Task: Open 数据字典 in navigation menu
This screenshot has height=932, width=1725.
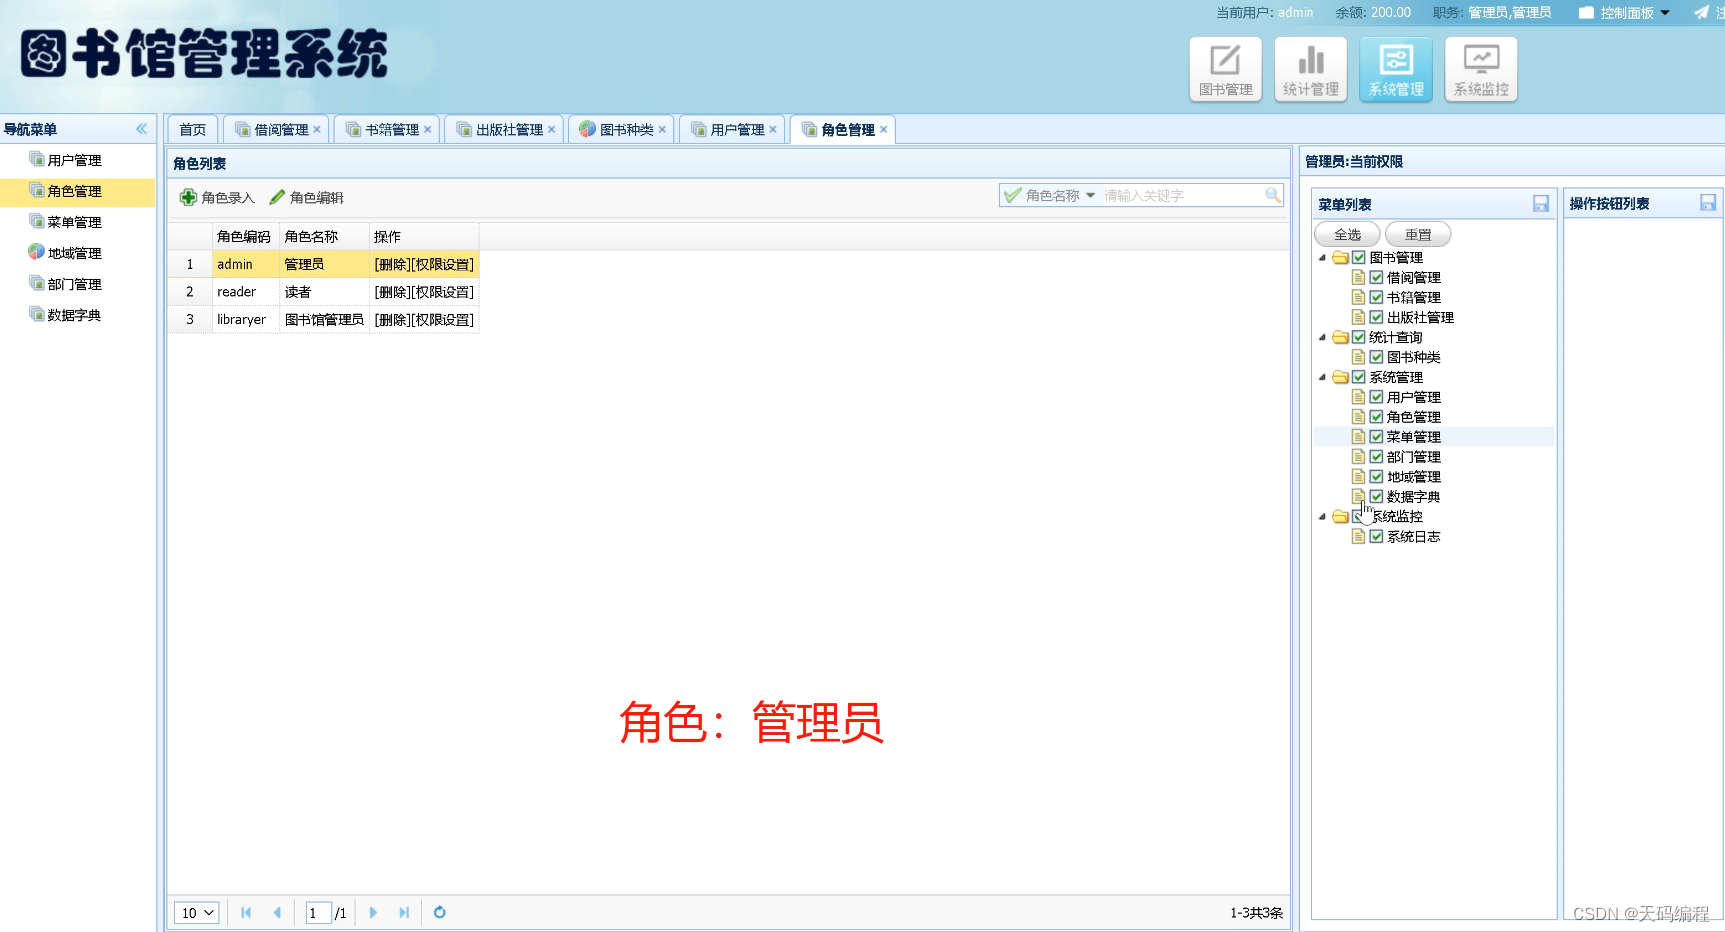Action: coord(74,315)
